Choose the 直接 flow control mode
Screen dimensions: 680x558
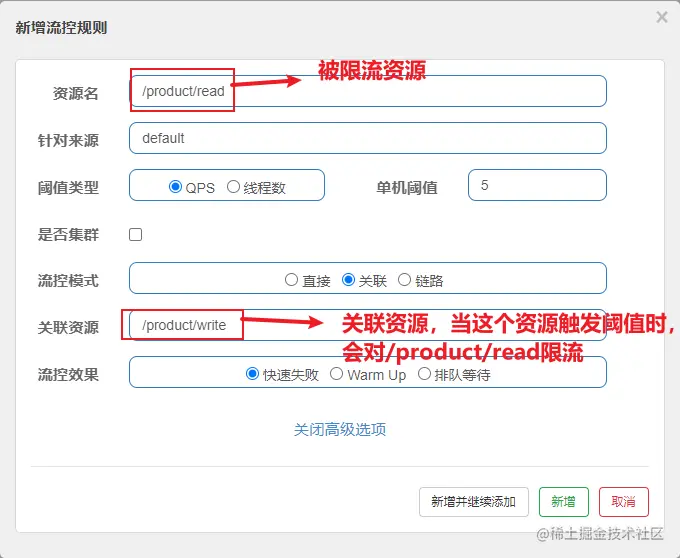[x=291, y=280]
